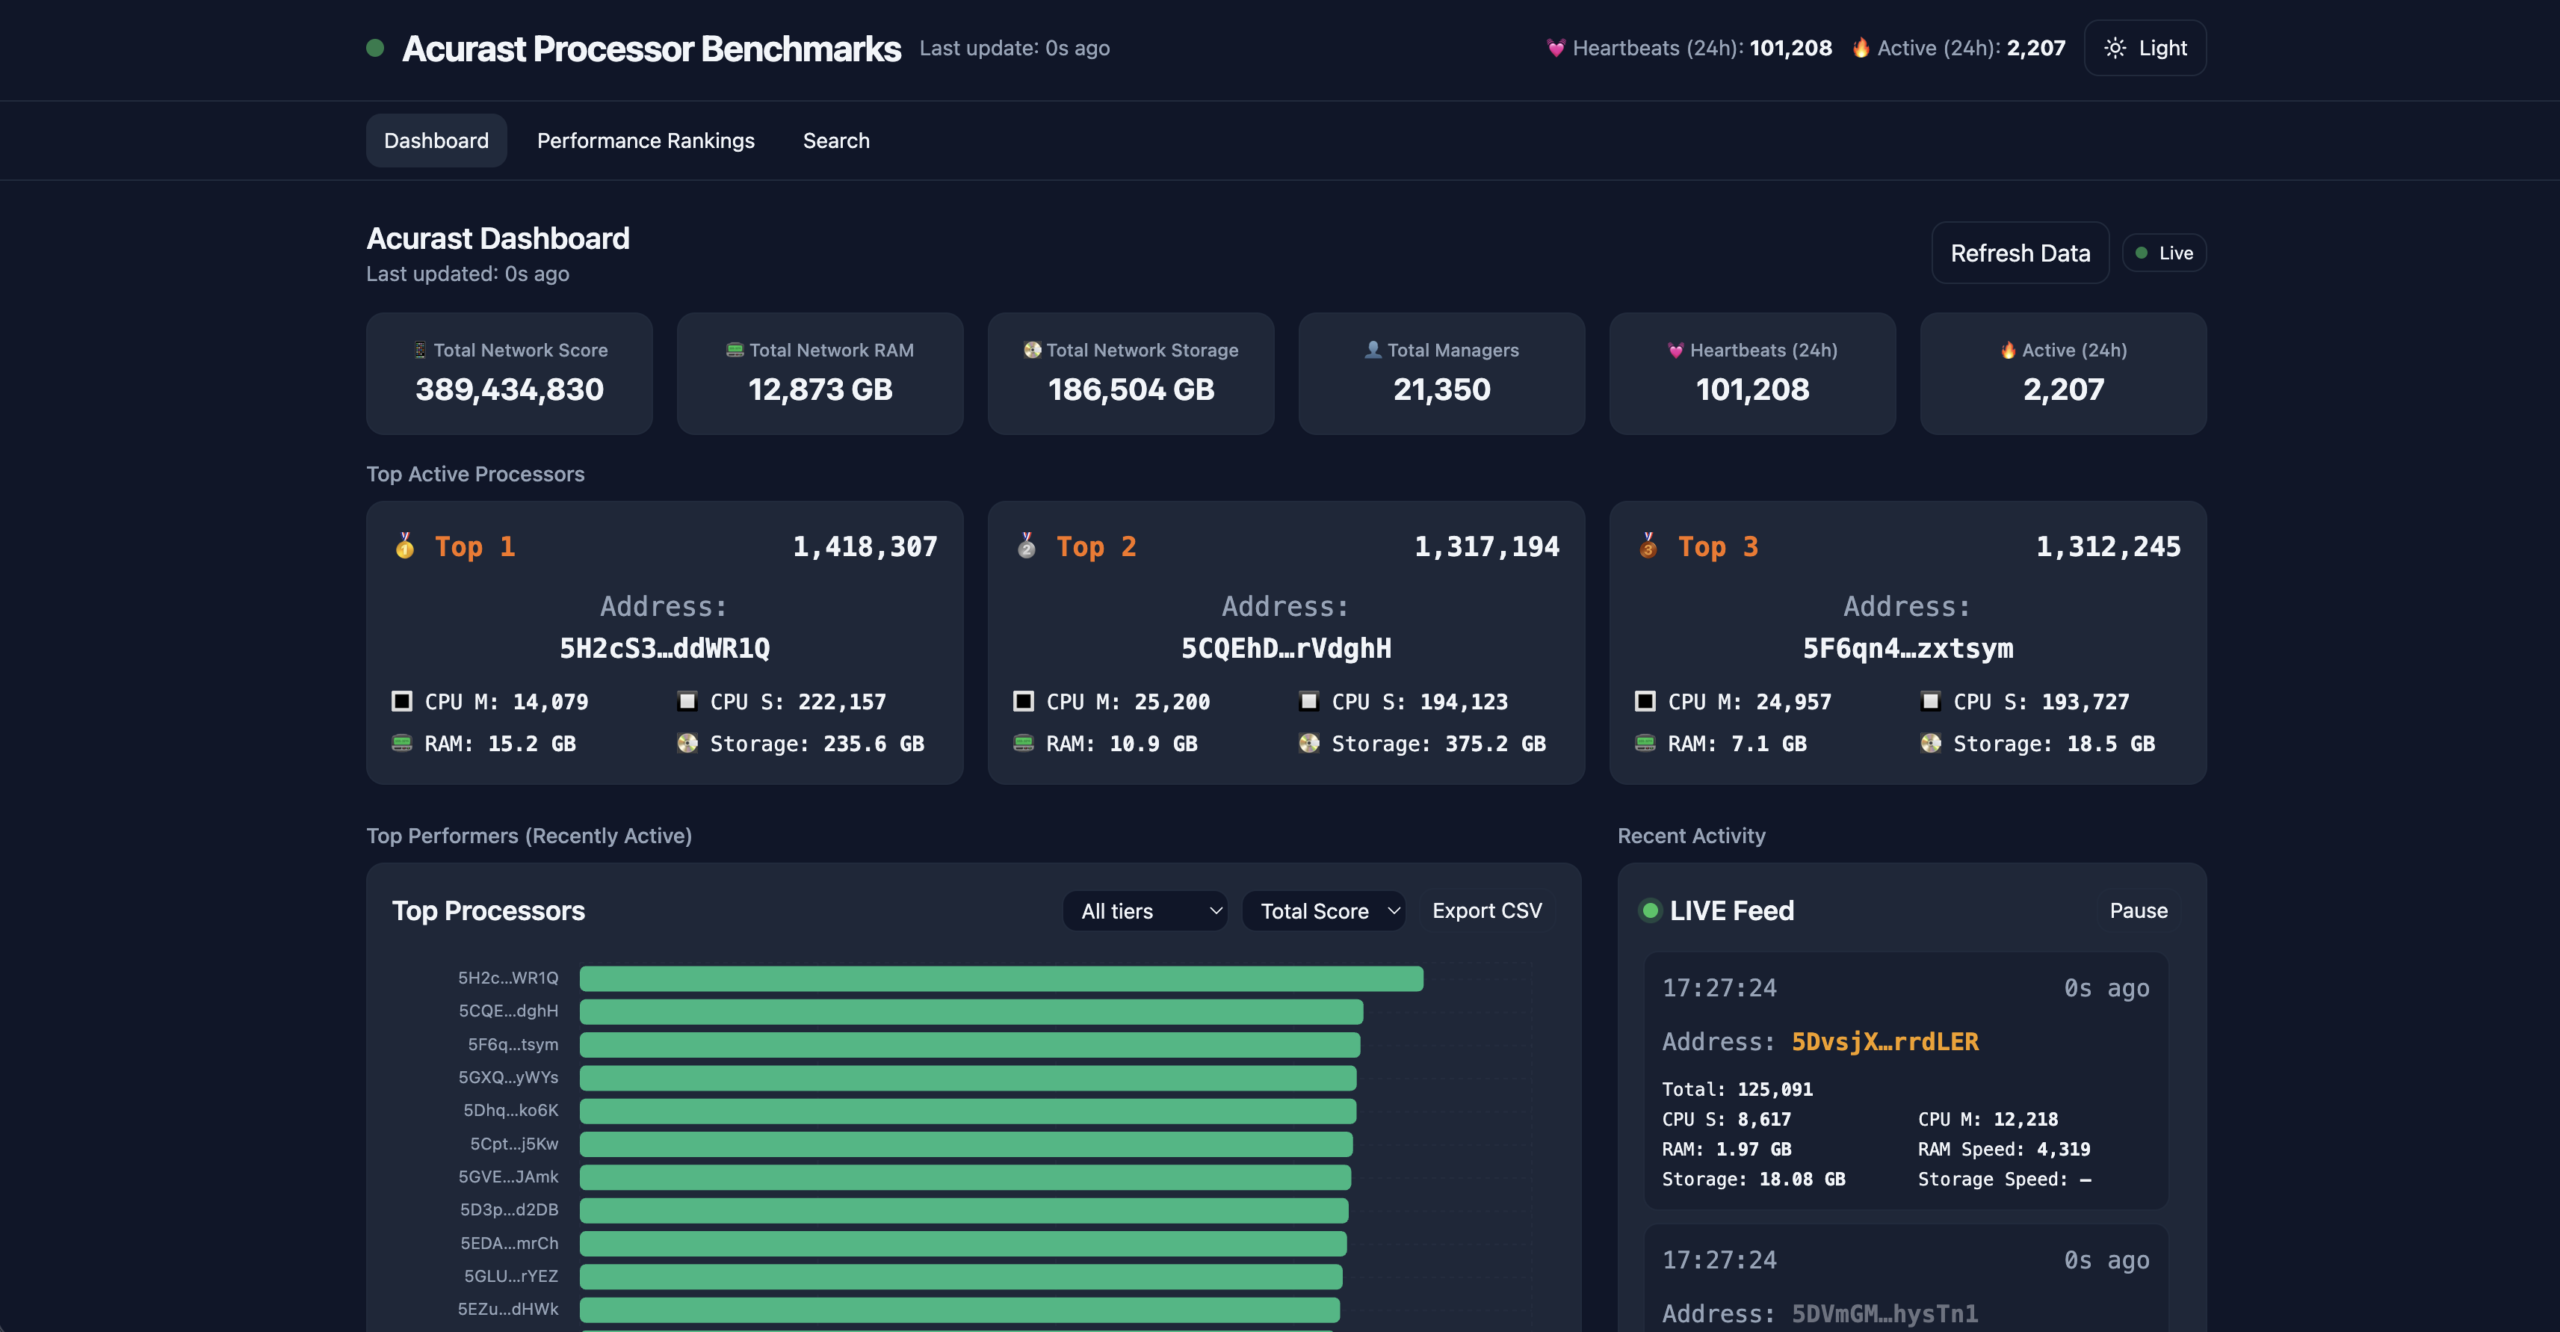Open Top 2 address 5CQEhD…rVdghH

click(x=1286, y=648)
